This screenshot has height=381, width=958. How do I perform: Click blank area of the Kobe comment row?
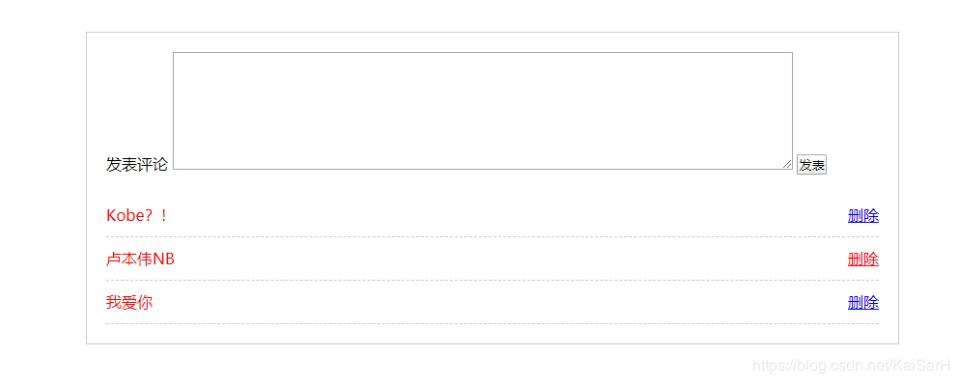click(507, 216)
